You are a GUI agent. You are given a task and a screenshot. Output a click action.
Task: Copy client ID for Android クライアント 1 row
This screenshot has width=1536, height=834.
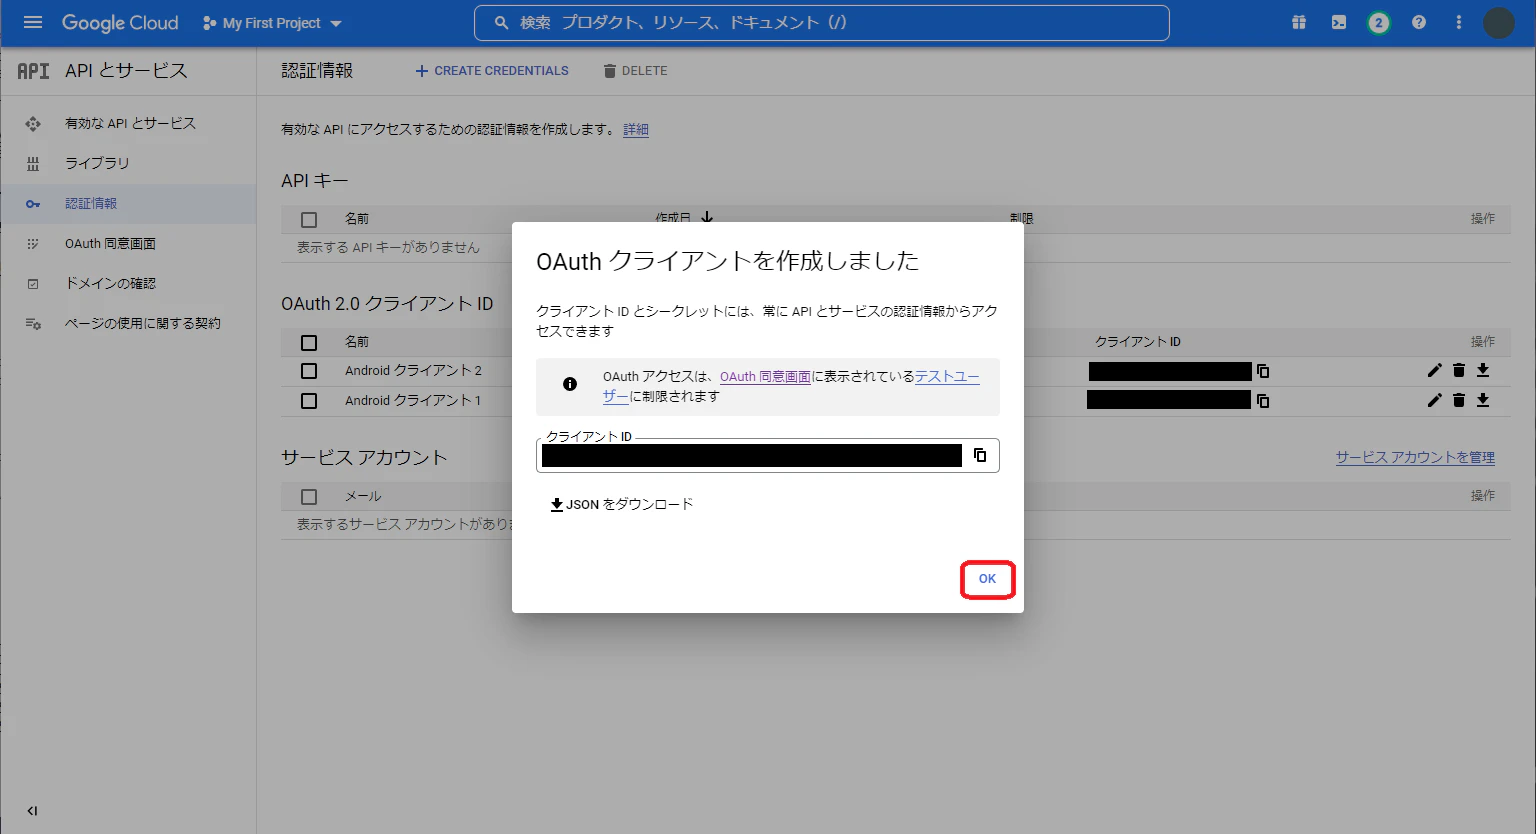click(1263, 400)
